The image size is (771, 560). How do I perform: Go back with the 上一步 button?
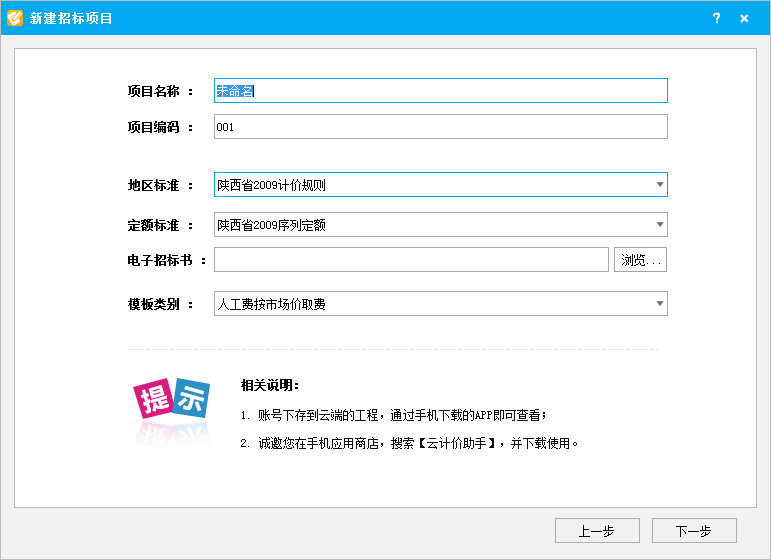(597, 531)
